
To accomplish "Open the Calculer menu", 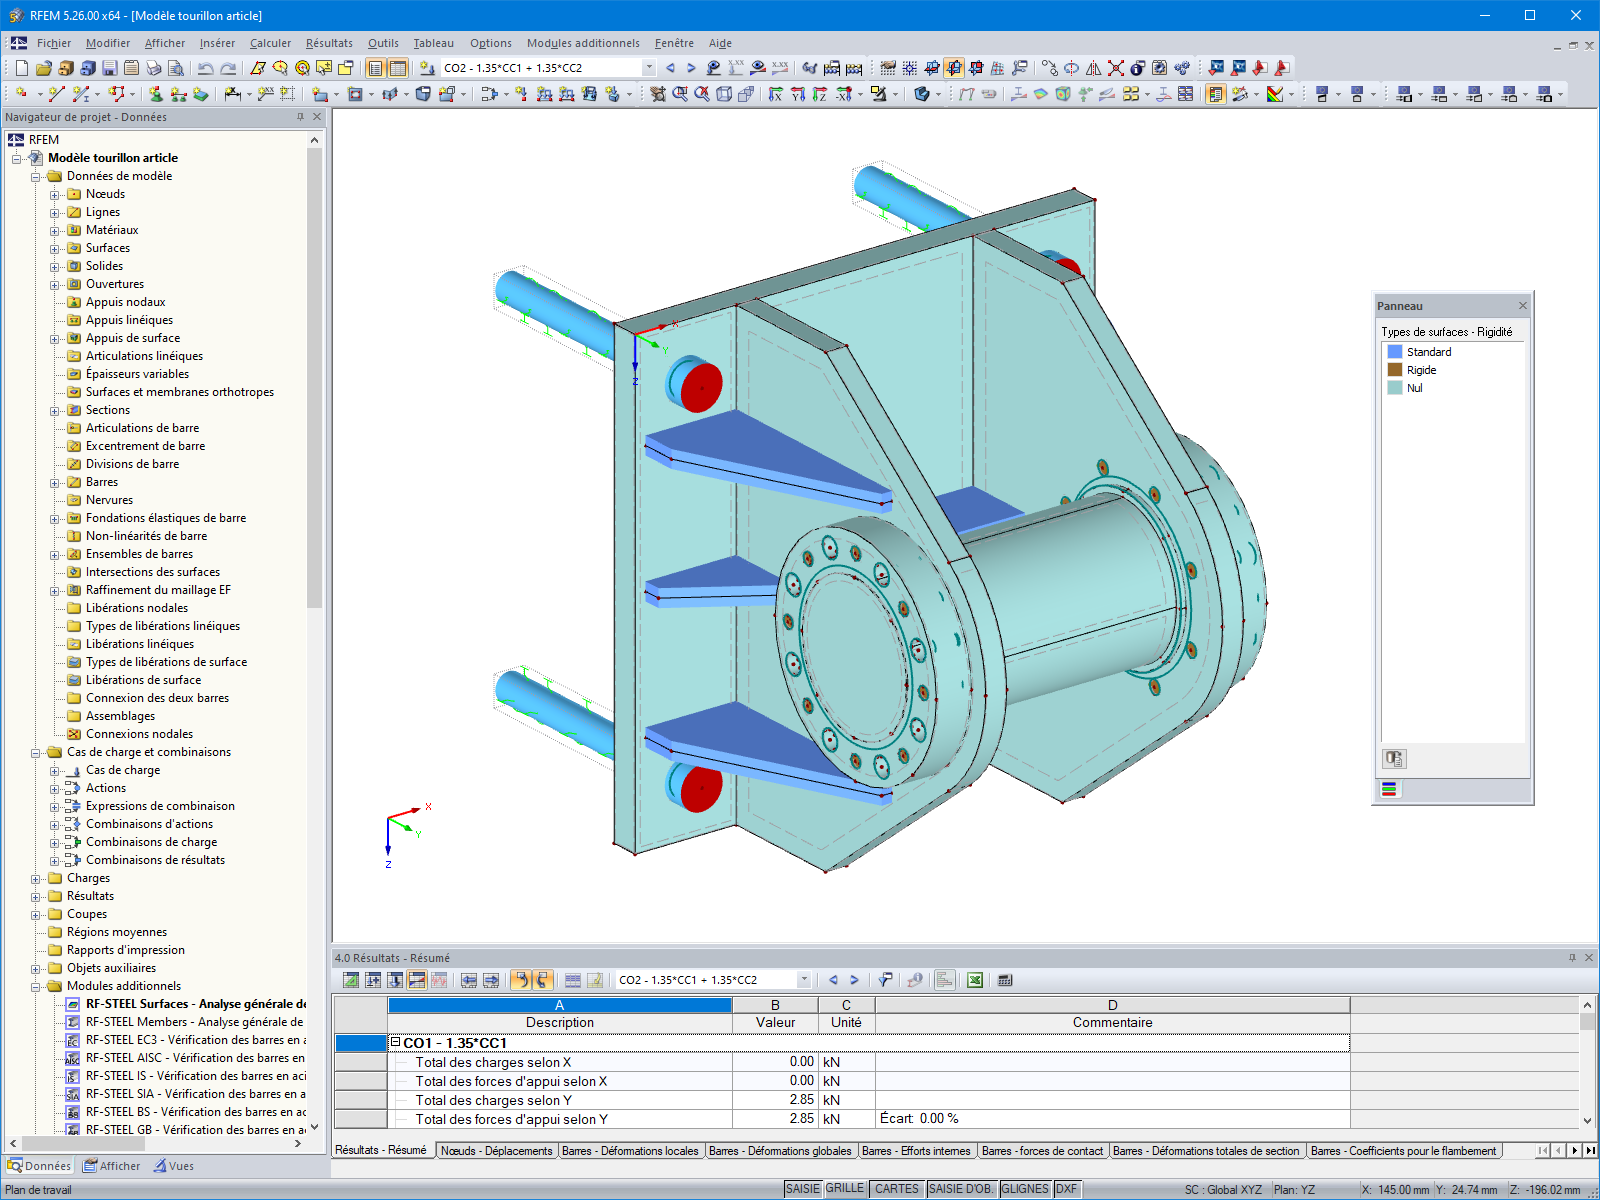I will tap(270, 43).
